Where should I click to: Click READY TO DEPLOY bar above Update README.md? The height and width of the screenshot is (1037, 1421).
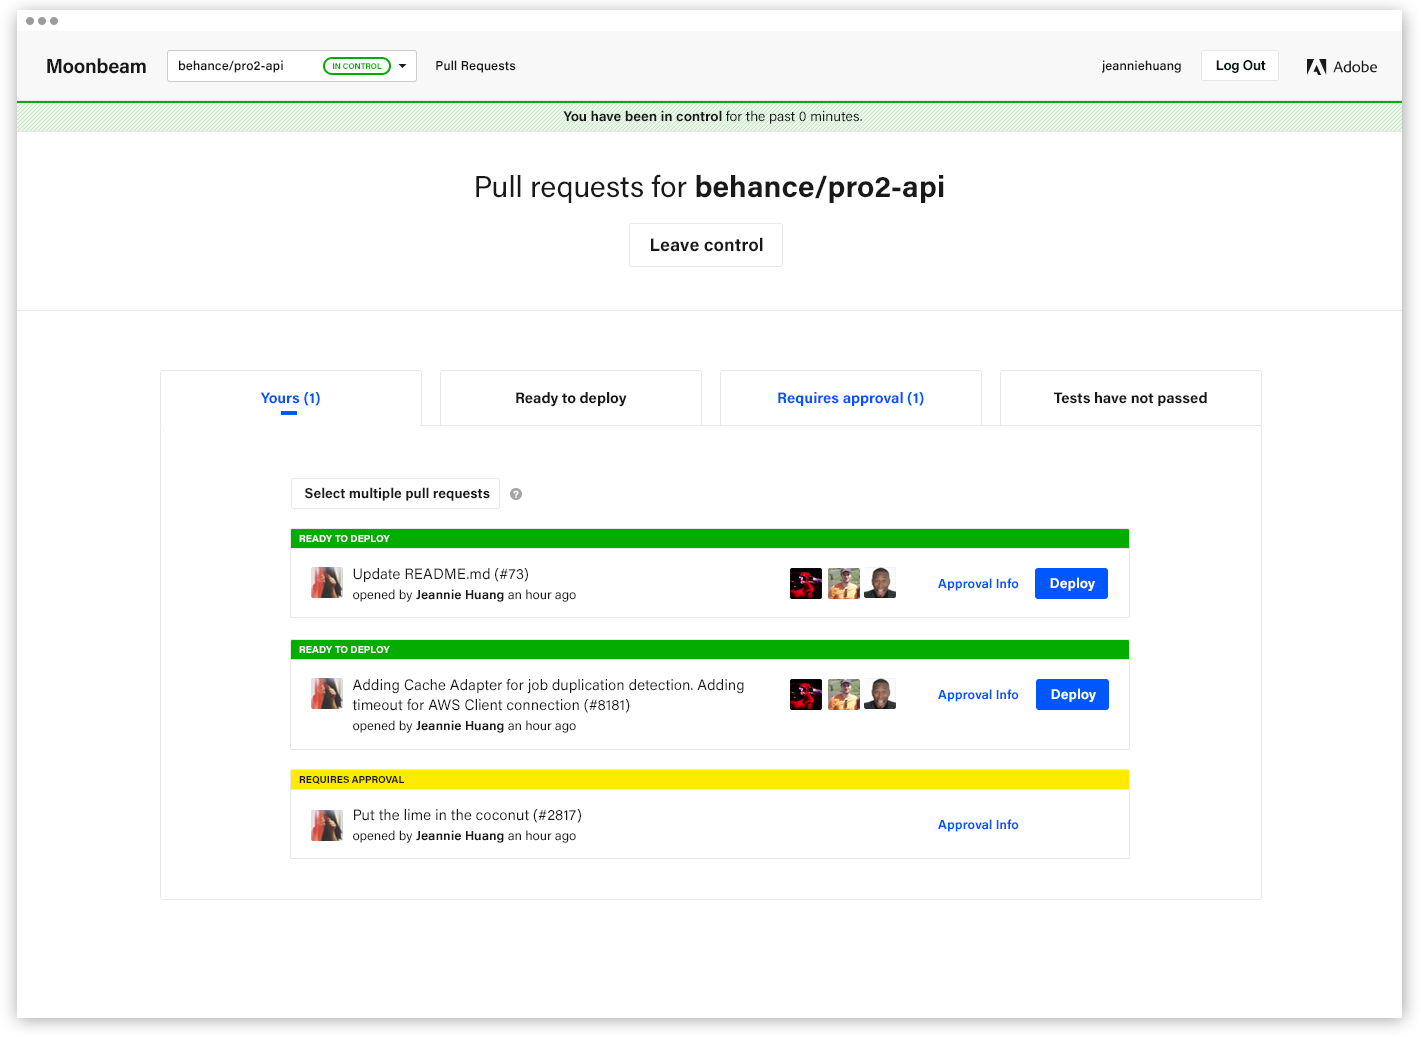pos(710,539)
